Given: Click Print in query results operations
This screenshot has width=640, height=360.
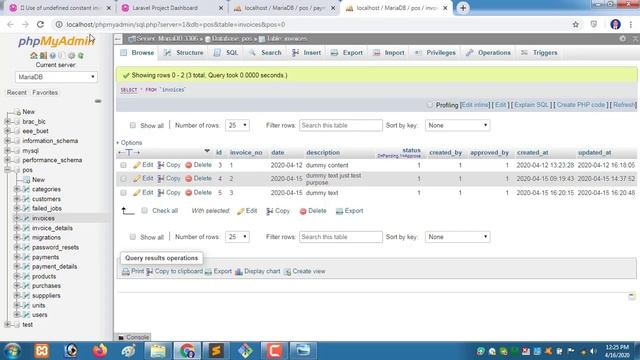Looking at the screenshot, I should 133,271.
